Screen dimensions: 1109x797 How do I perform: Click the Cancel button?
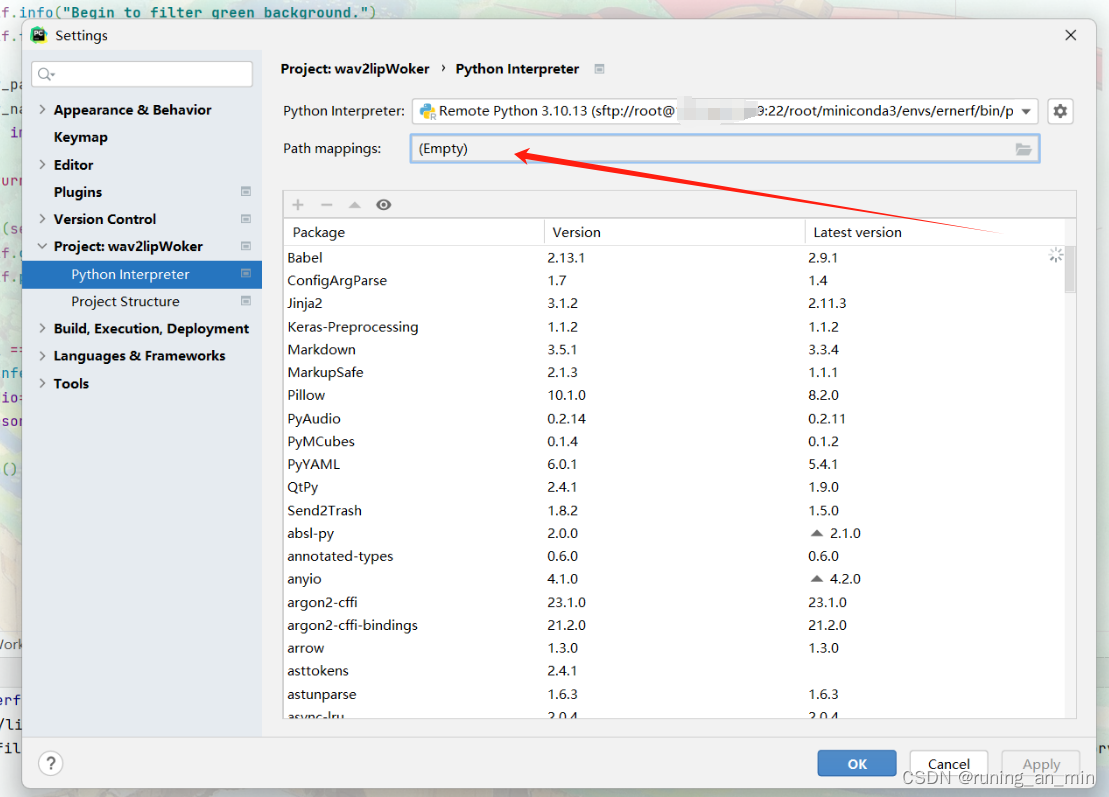pos(948,763)
